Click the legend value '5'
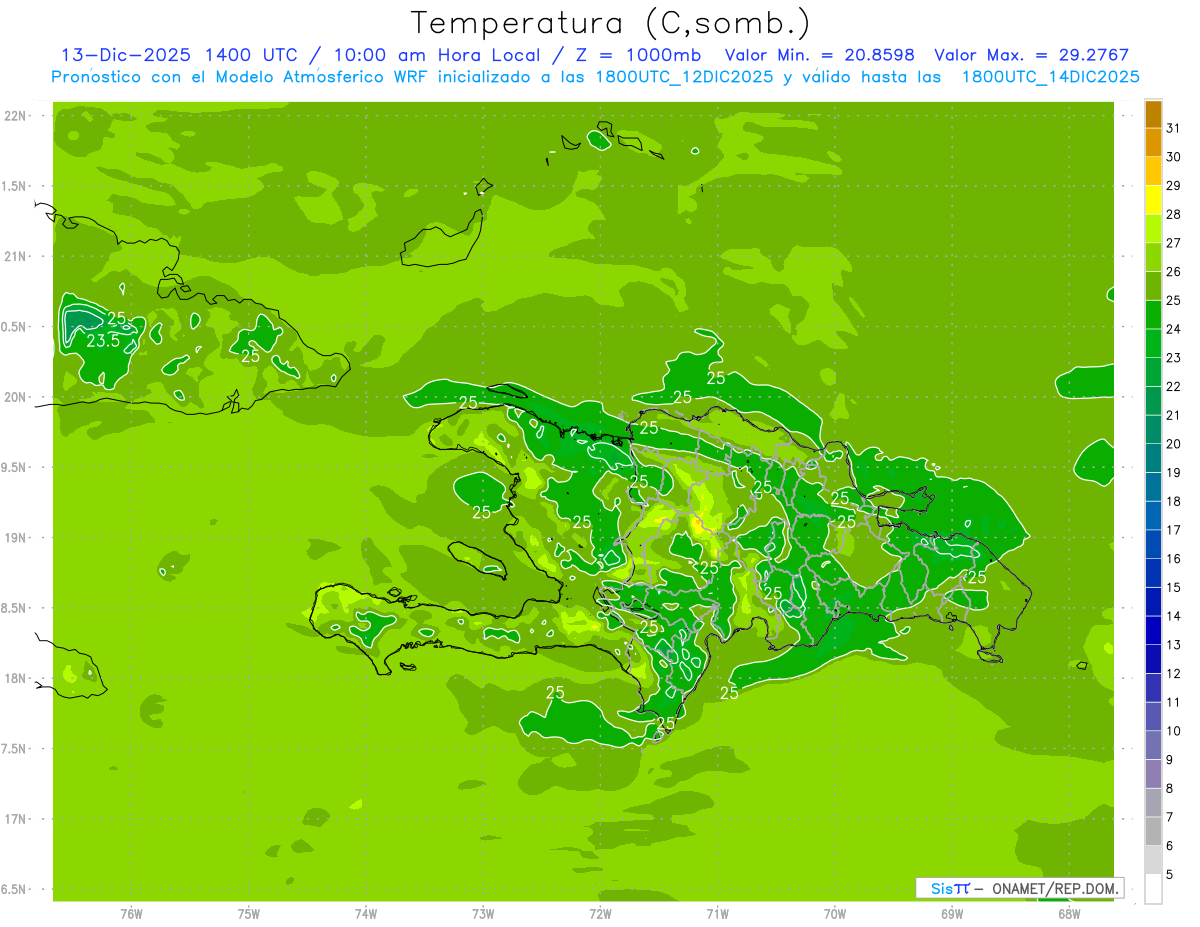1200x927 pixels. tap(1169, 874)
